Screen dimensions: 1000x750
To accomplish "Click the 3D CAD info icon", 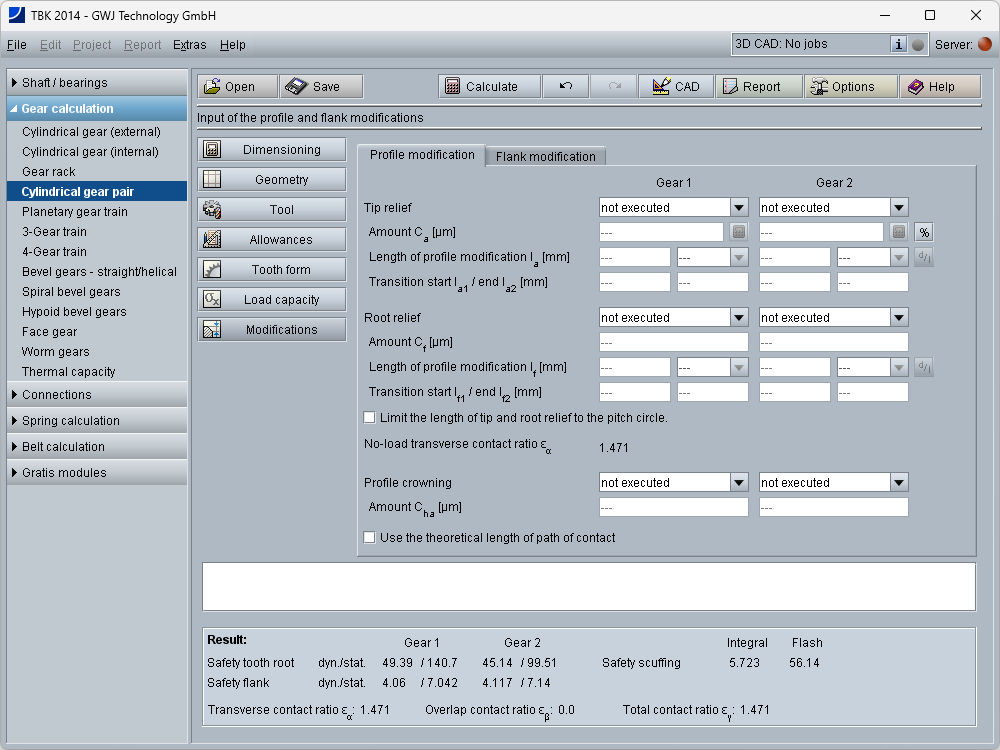I will pos(898,44).
